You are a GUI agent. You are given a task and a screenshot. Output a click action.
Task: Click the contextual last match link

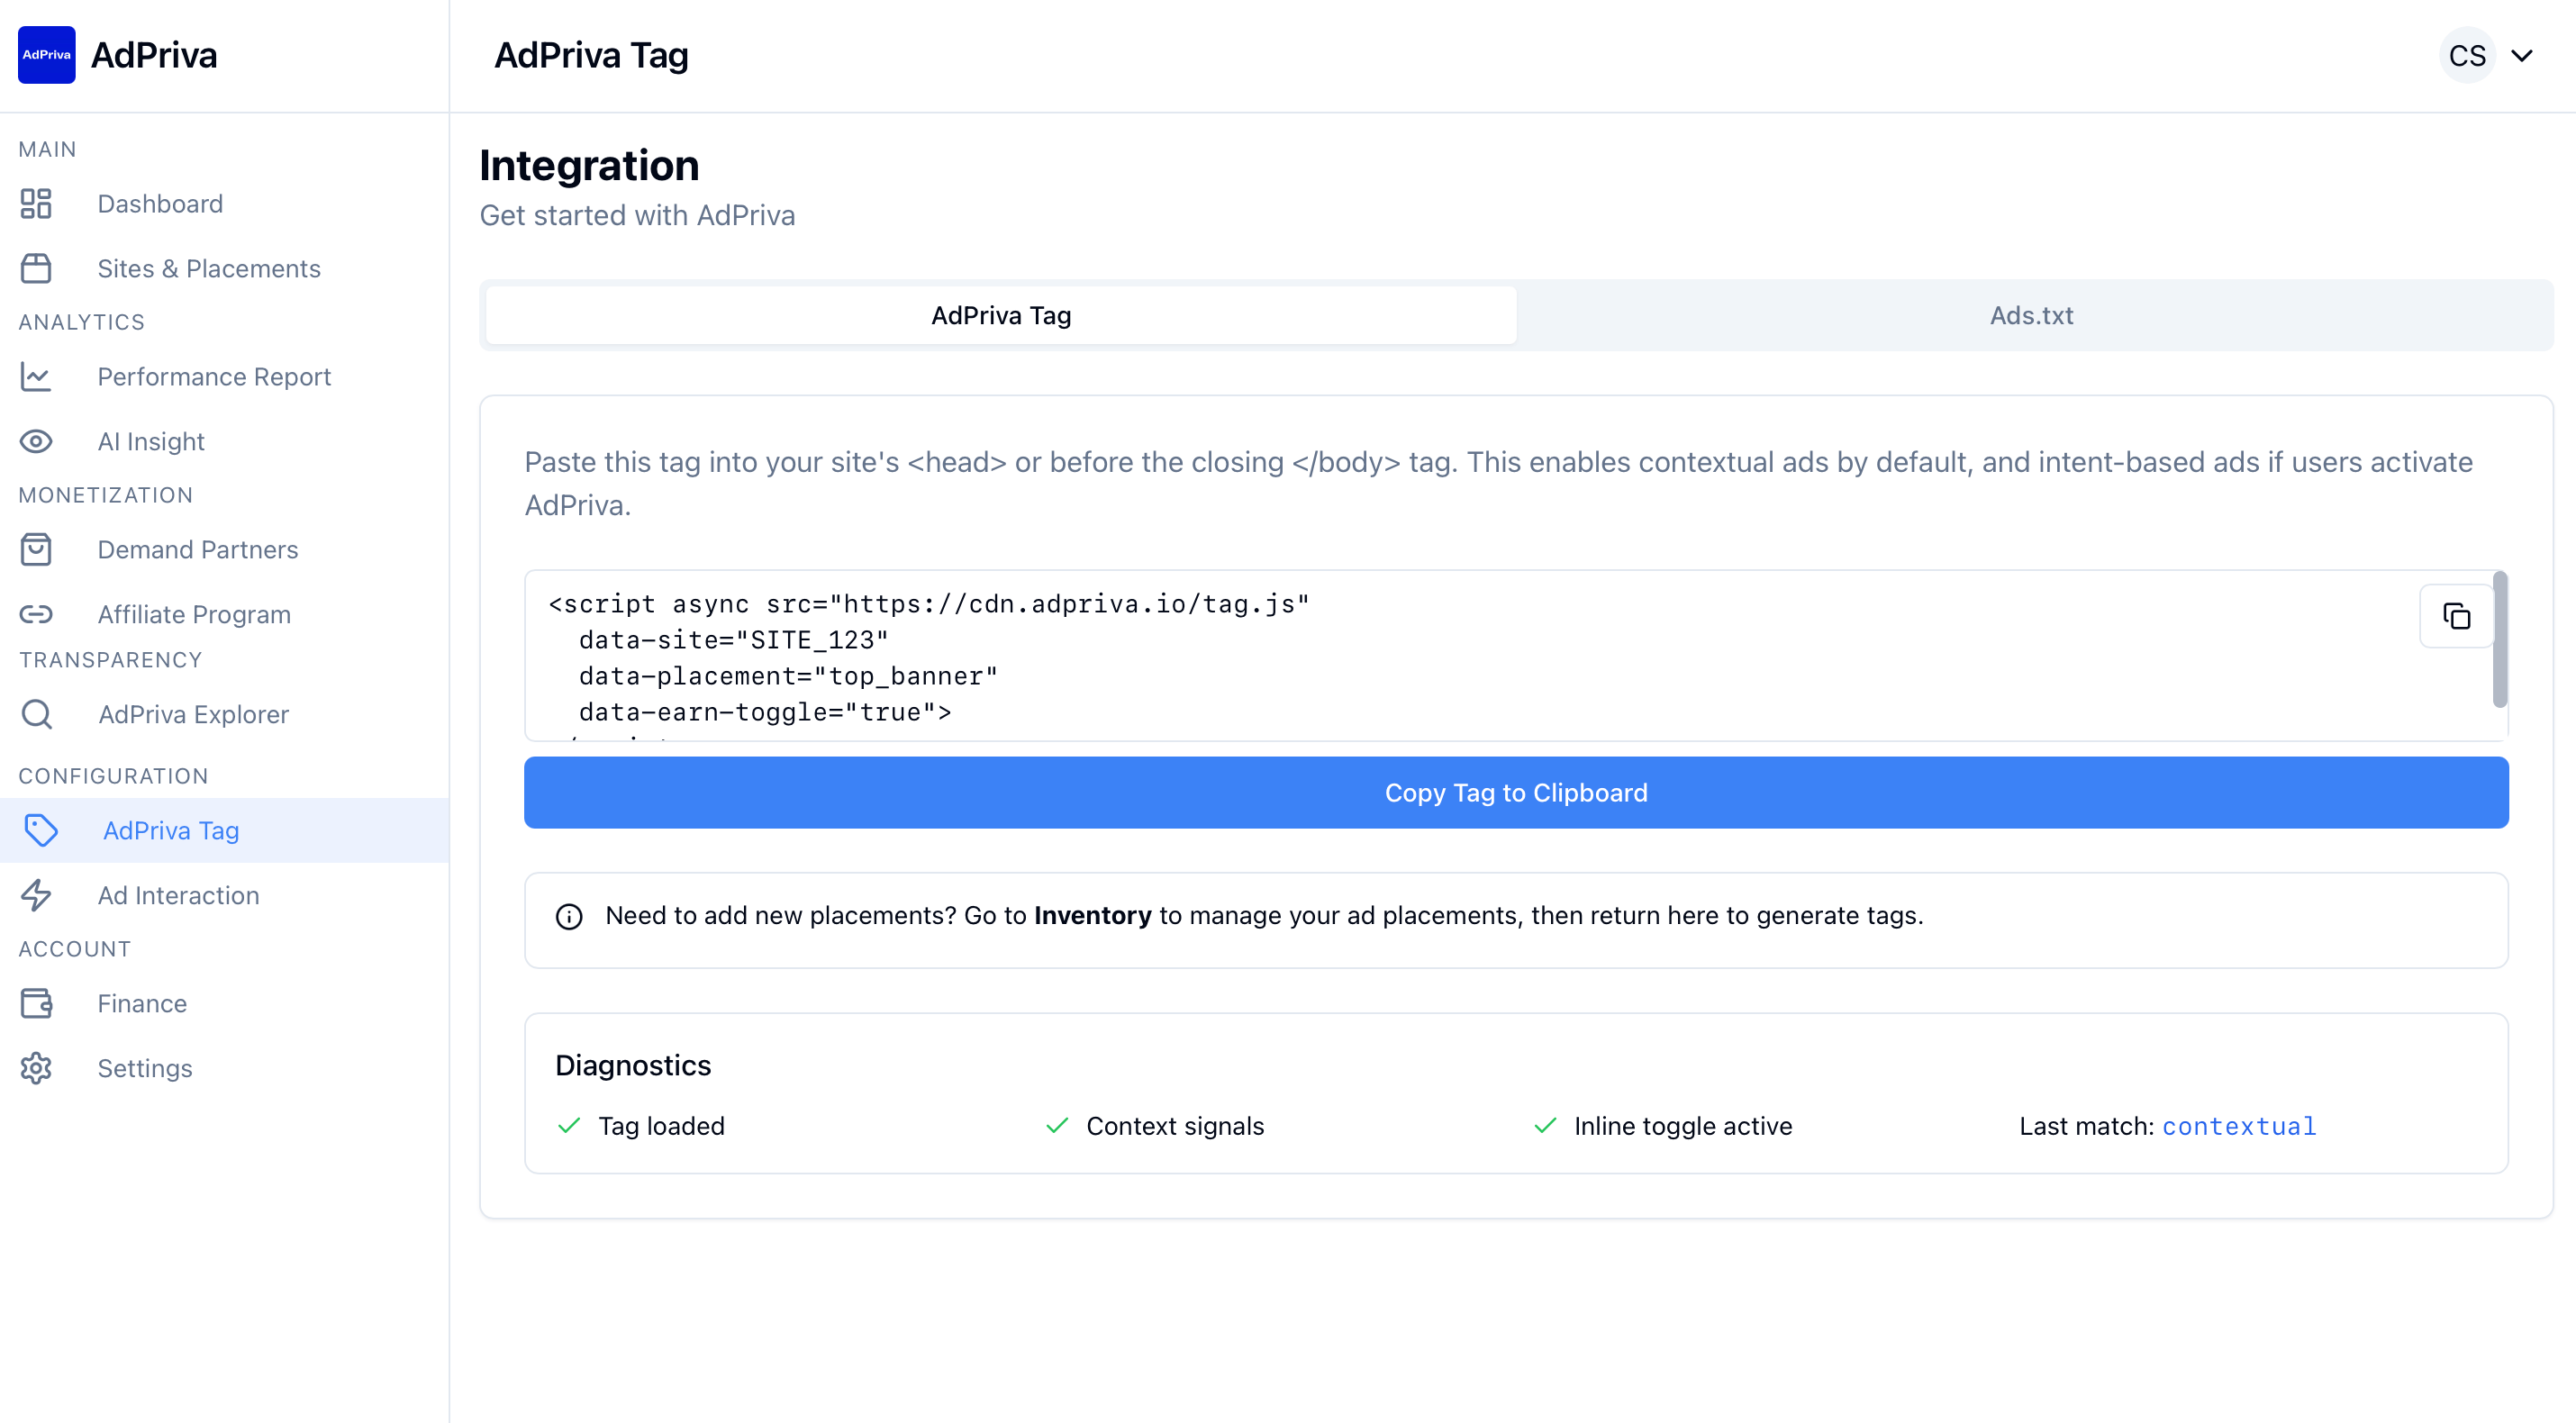tap(2238, 1126)
